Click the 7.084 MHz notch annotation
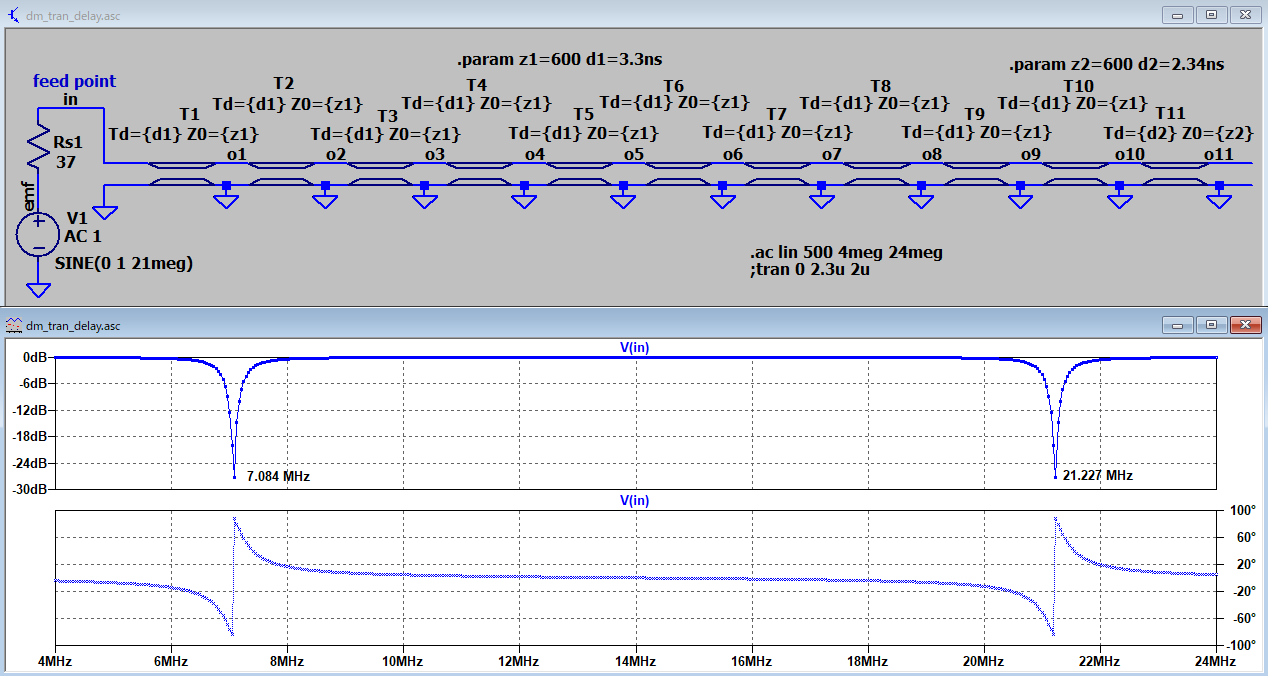This screenshot has width=1268, height=676. click(278, 476)
